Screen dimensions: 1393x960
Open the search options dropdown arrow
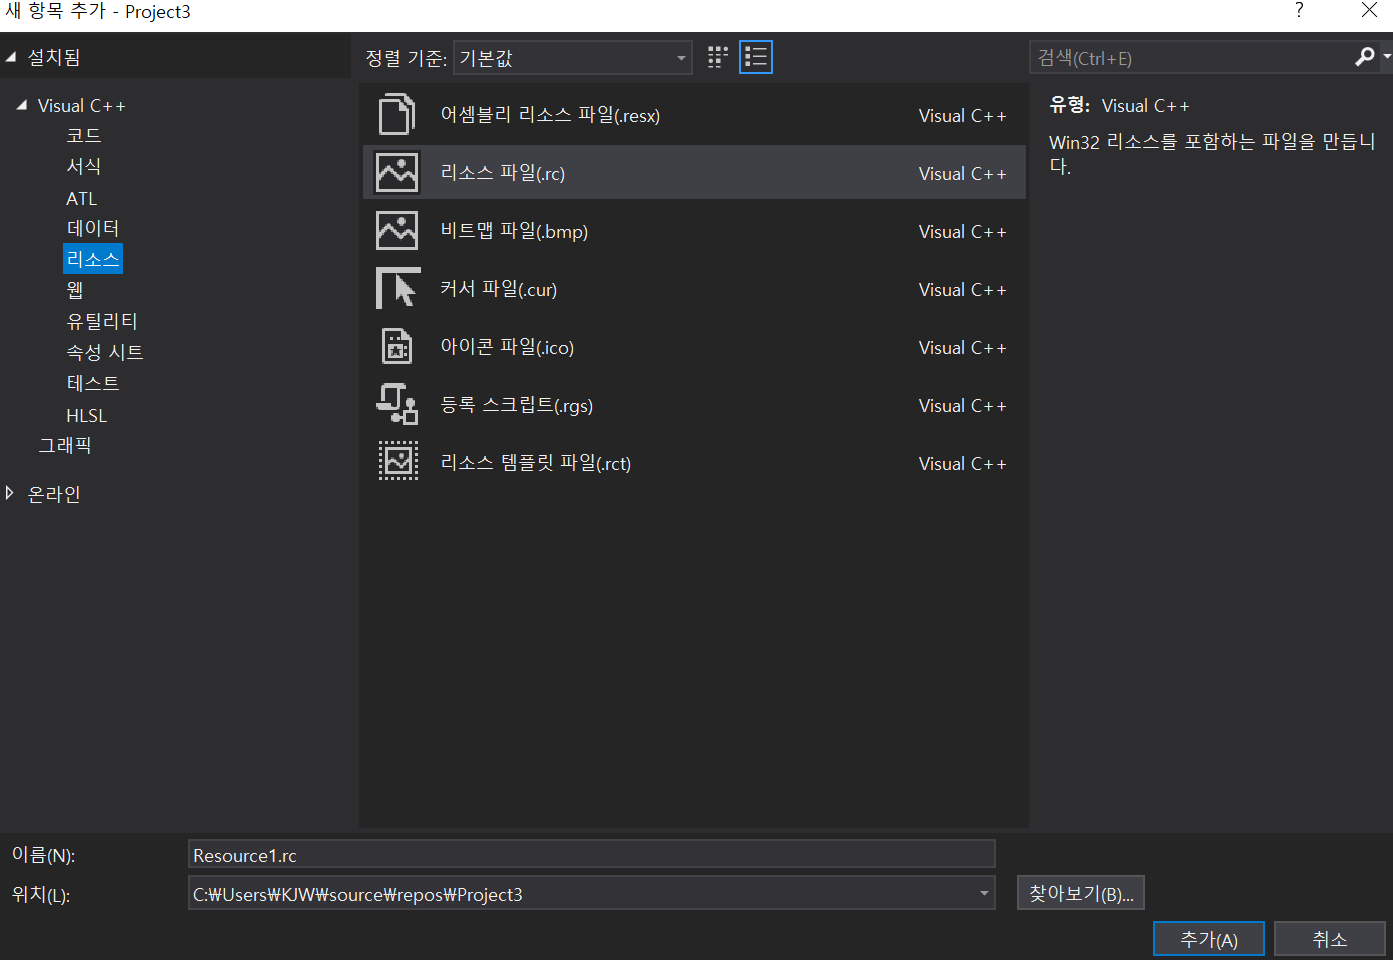(x=1387, y=57)
